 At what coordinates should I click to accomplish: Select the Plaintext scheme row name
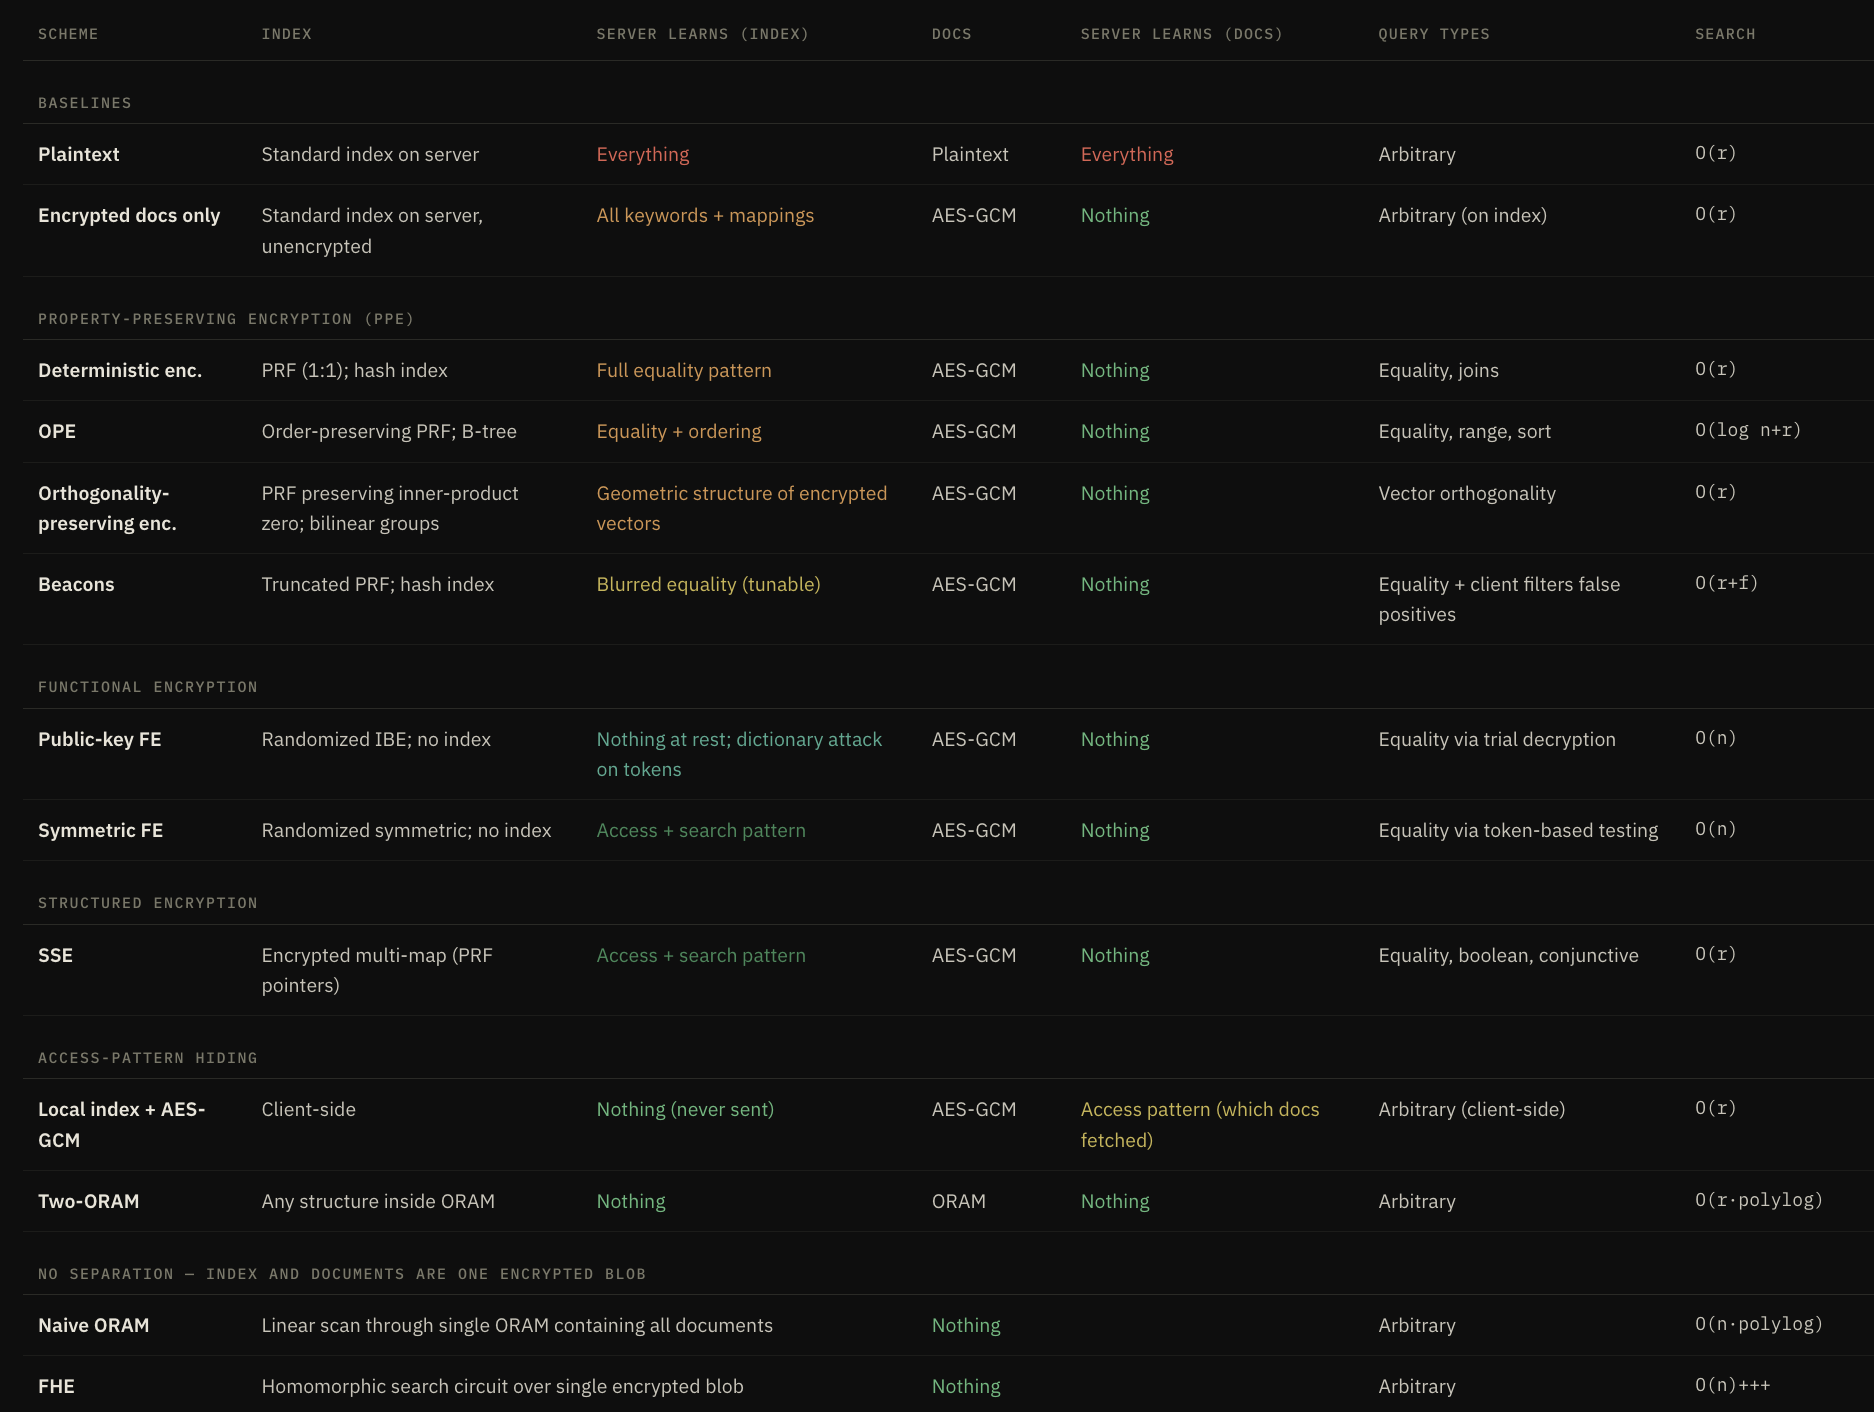coord(78,154)
